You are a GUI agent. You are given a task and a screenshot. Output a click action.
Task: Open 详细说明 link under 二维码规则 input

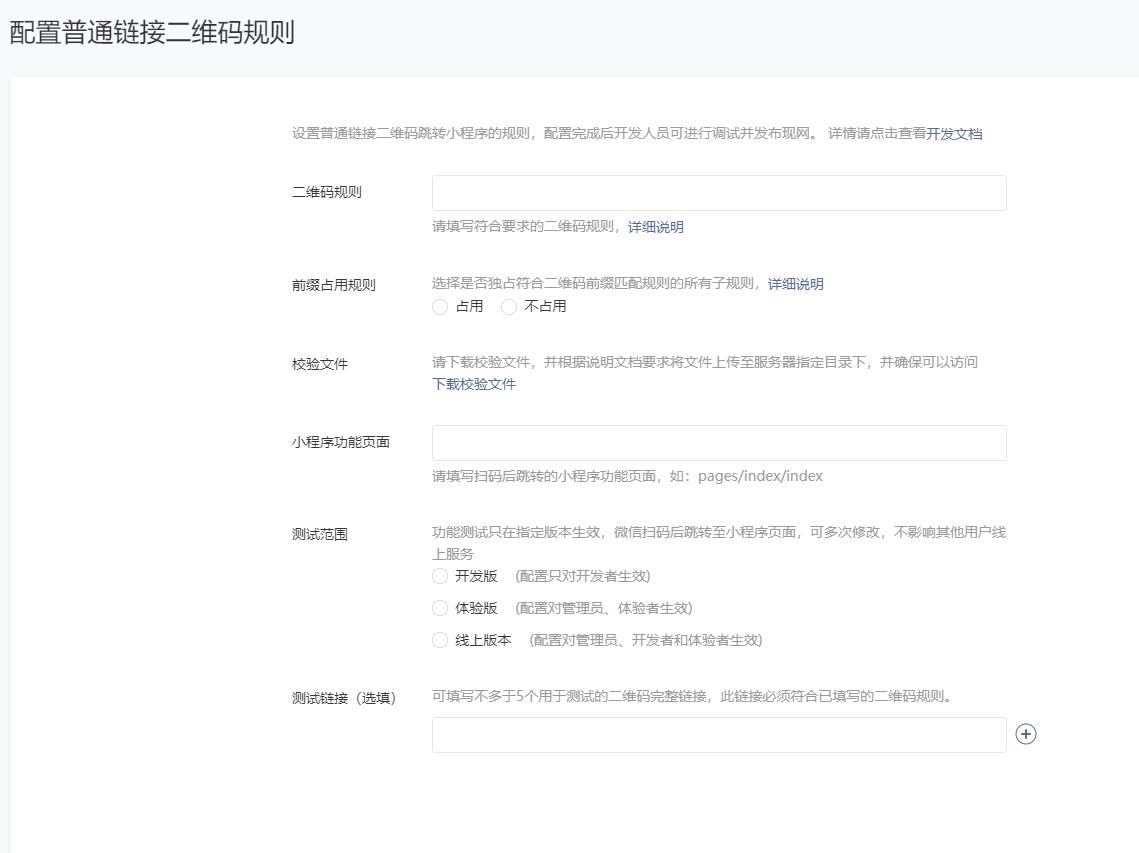click(x=656, y=227)
